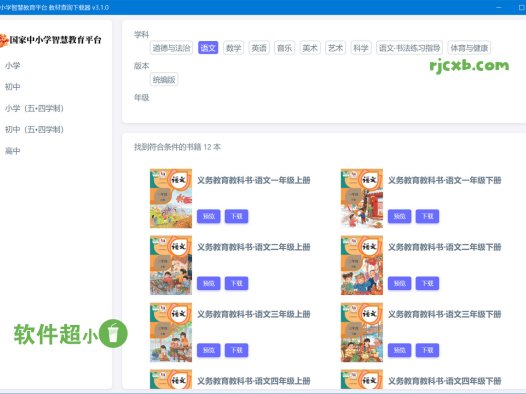Choose the 音乐 subject tag
Viewport: 526px width, 394px height.
click(x=284, y=48)
